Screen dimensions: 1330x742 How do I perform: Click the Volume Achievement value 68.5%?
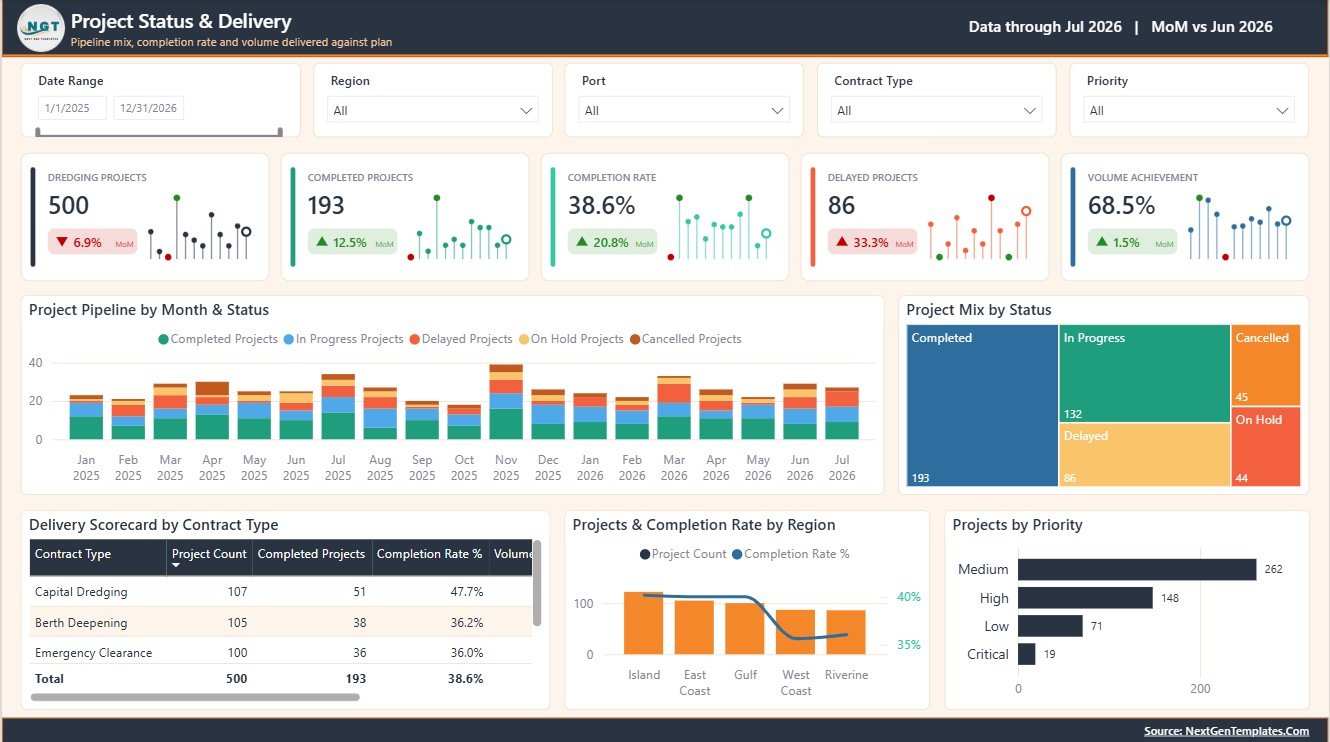pyautogui.click(x=1122, y=205)
